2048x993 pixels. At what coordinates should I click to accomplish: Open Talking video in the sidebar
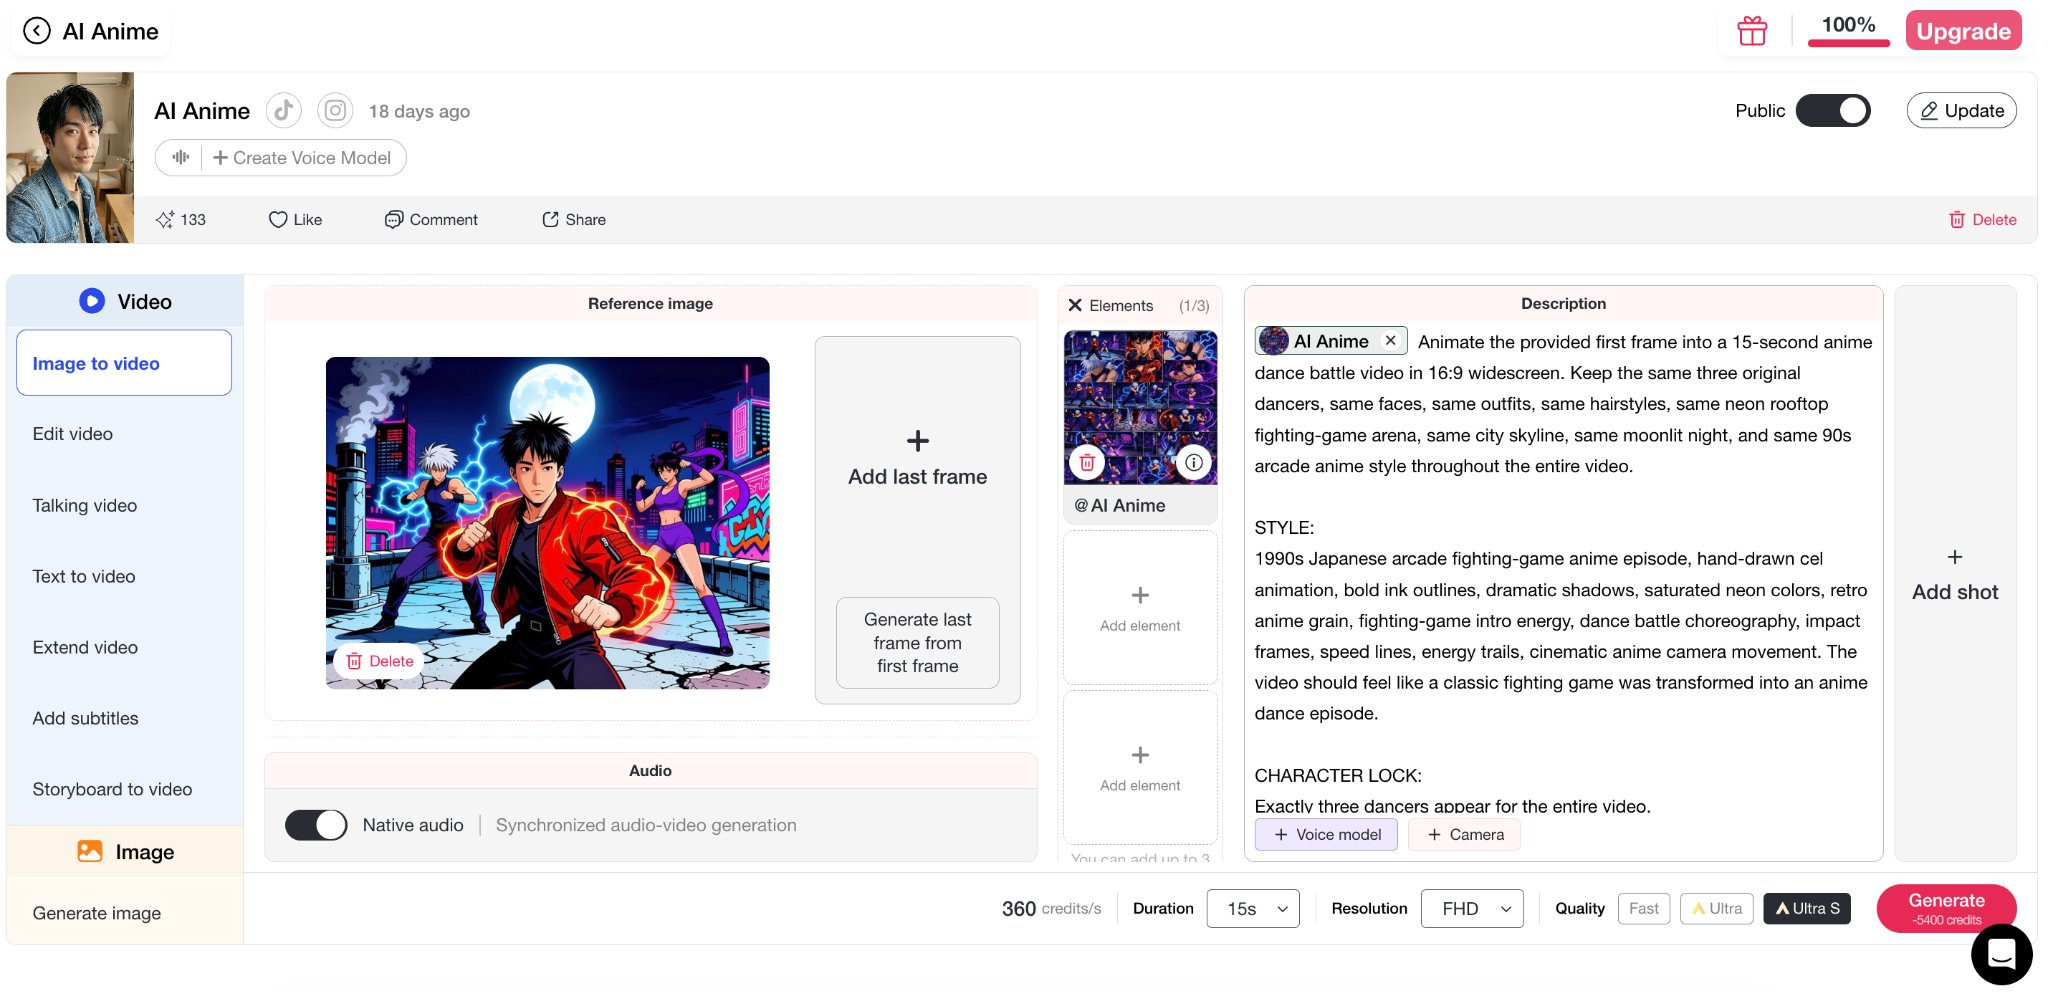(x=85, y=505)
